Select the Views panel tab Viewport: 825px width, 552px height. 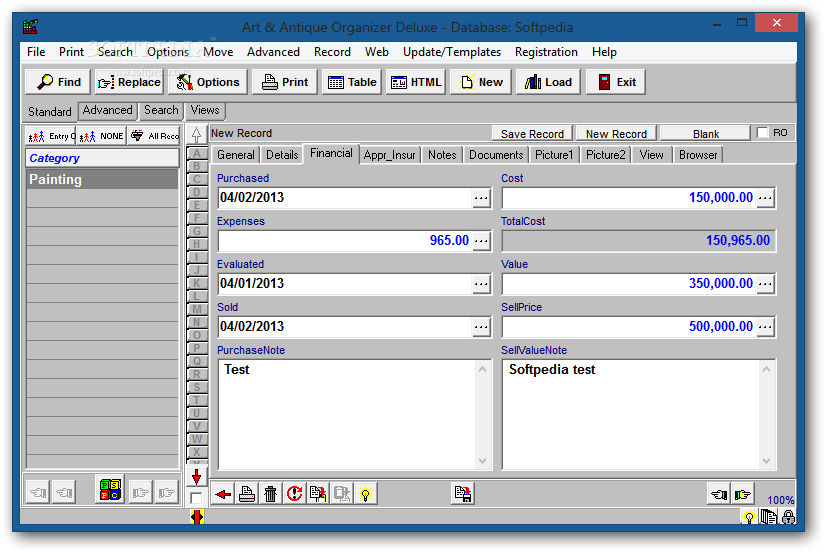coord(205,111)
